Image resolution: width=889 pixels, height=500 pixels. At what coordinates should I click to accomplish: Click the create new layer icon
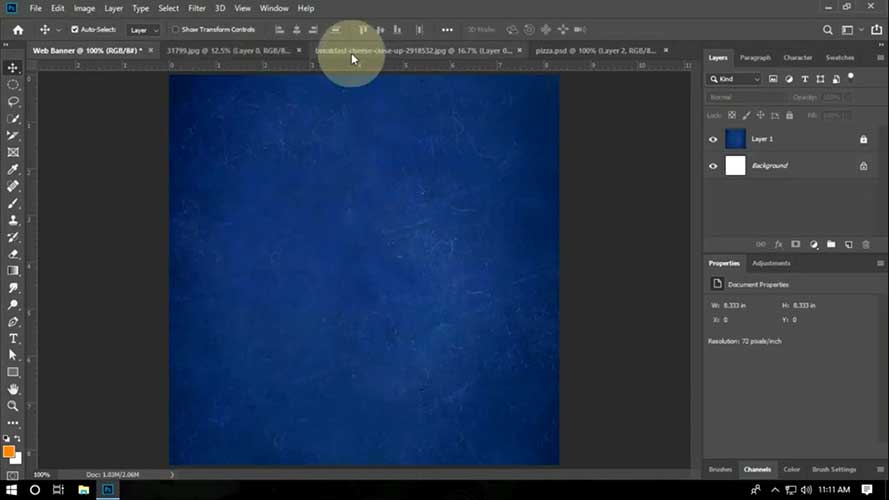tap(848, 243)
